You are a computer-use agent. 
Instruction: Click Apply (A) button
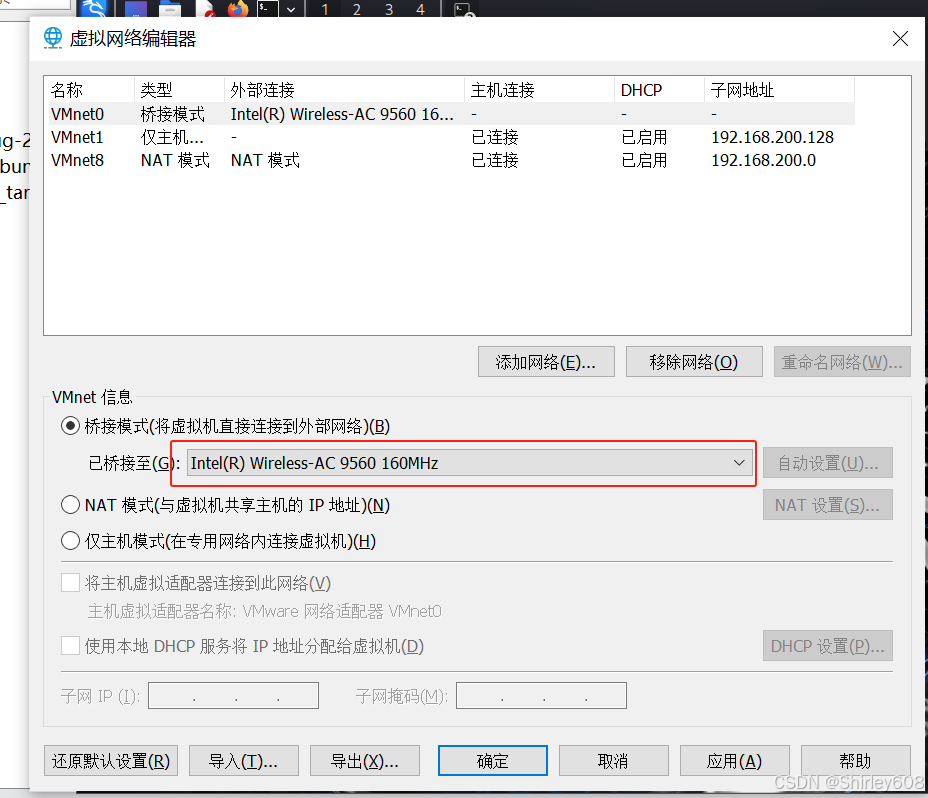(x=734, y=761)
